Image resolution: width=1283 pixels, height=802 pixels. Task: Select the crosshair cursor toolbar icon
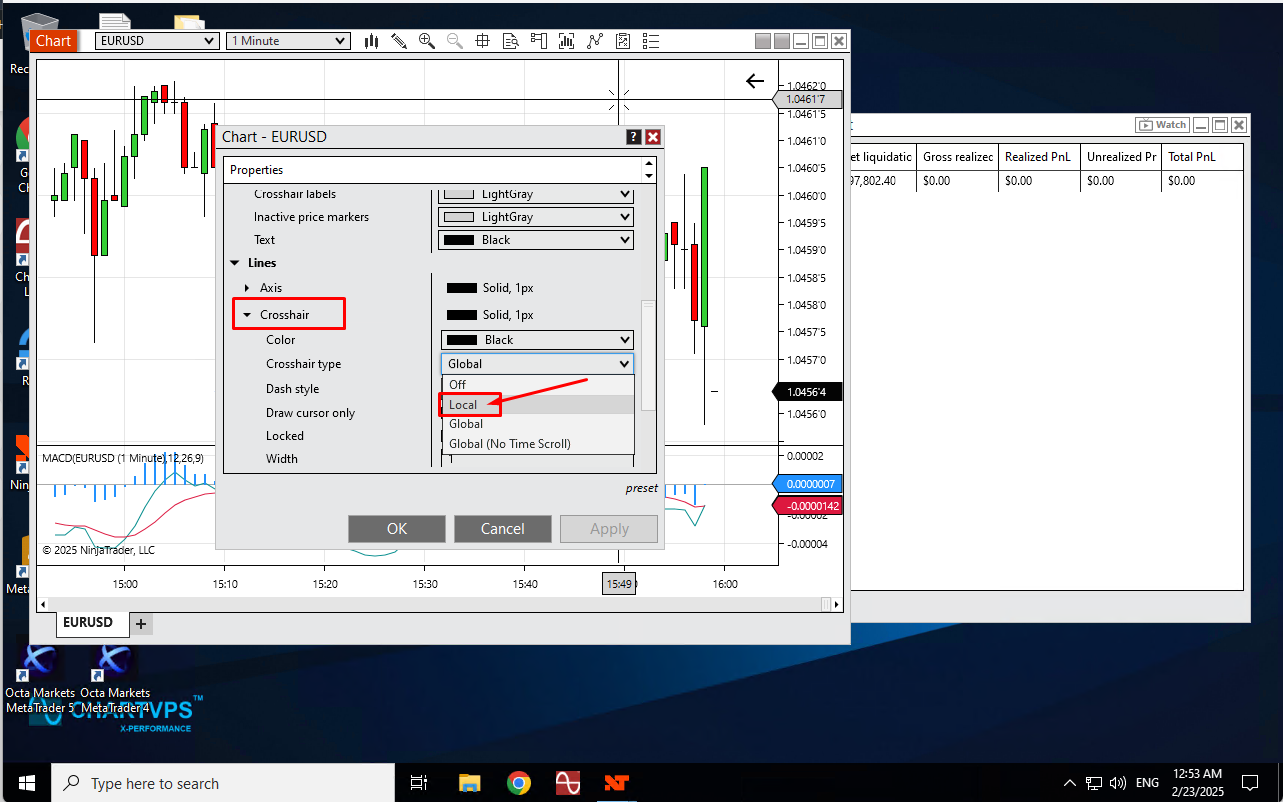(x=482, y=41)
